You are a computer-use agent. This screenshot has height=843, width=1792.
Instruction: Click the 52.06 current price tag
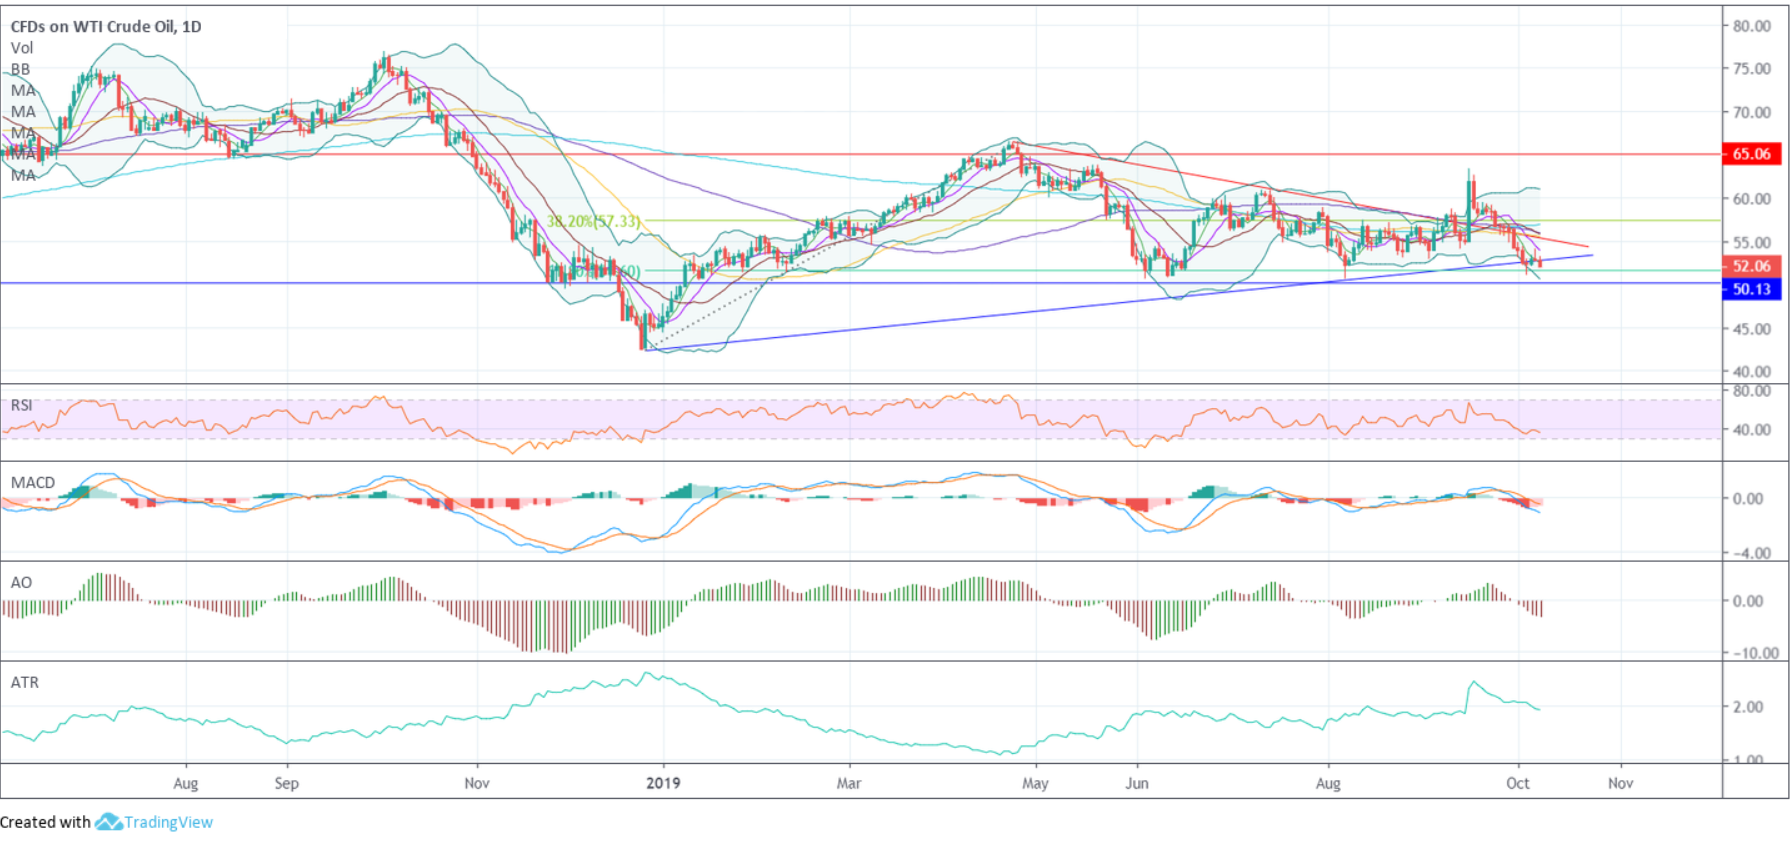(1751, 266)
